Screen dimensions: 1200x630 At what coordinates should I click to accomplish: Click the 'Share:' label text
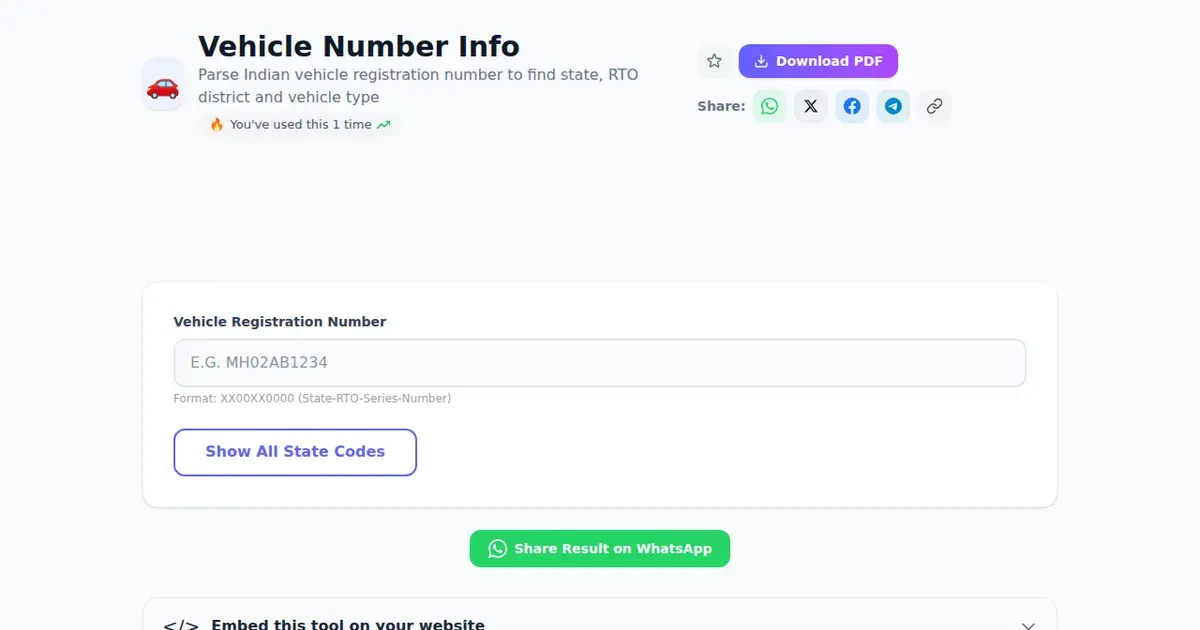pyautogui.click(x=721, y=106)
